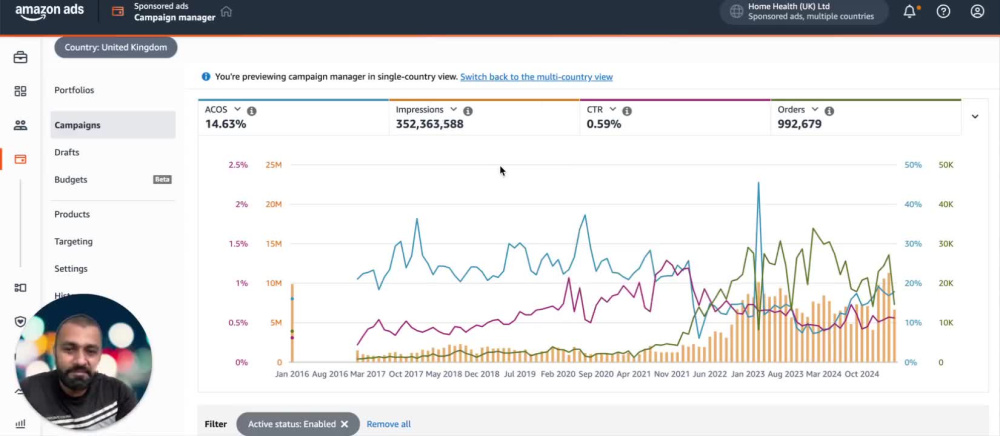The image size is (1000, 436).
Task: Remove the Active status: Enabled filter
Action: click(x=344, y=424)
